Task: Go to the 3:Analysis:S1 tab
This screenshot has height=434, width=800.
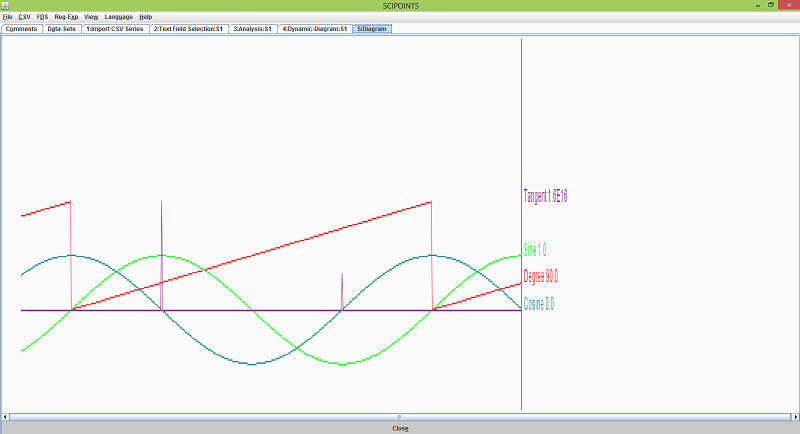Action: click(x=253, y=29)
